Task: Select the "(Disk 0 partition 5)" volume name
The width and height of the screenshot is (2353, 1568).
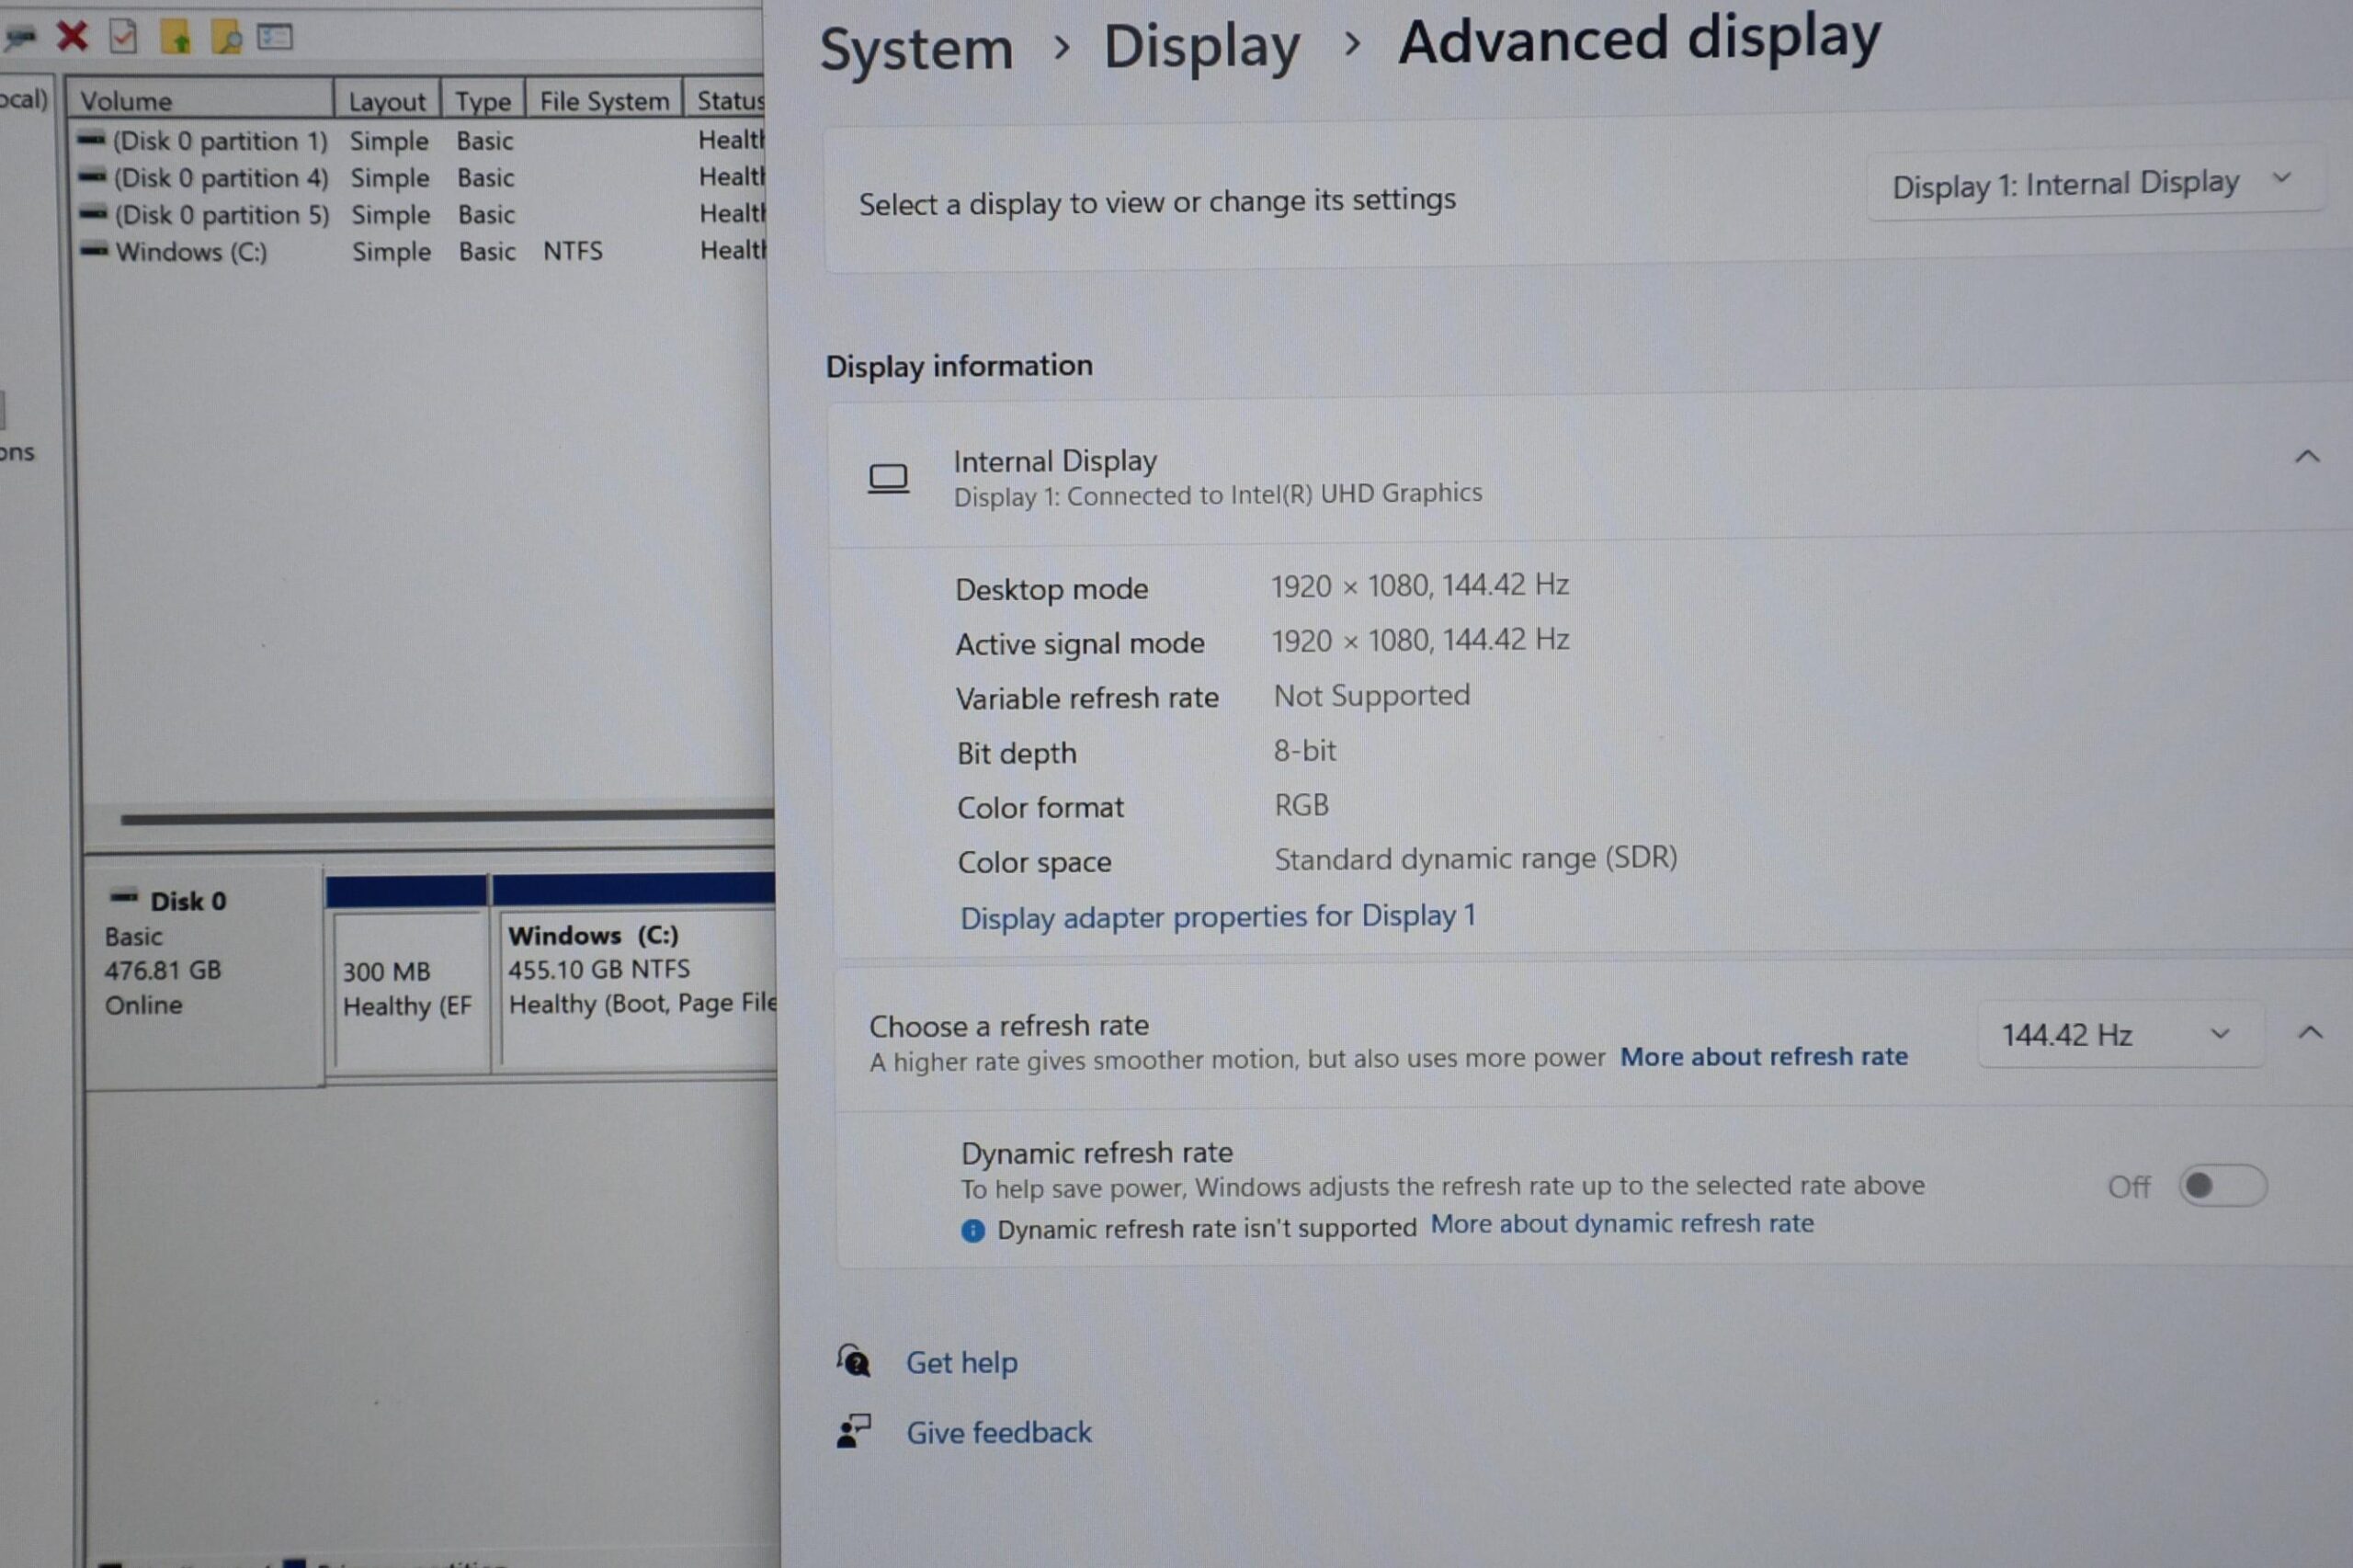Action: [x=222, y=215]
